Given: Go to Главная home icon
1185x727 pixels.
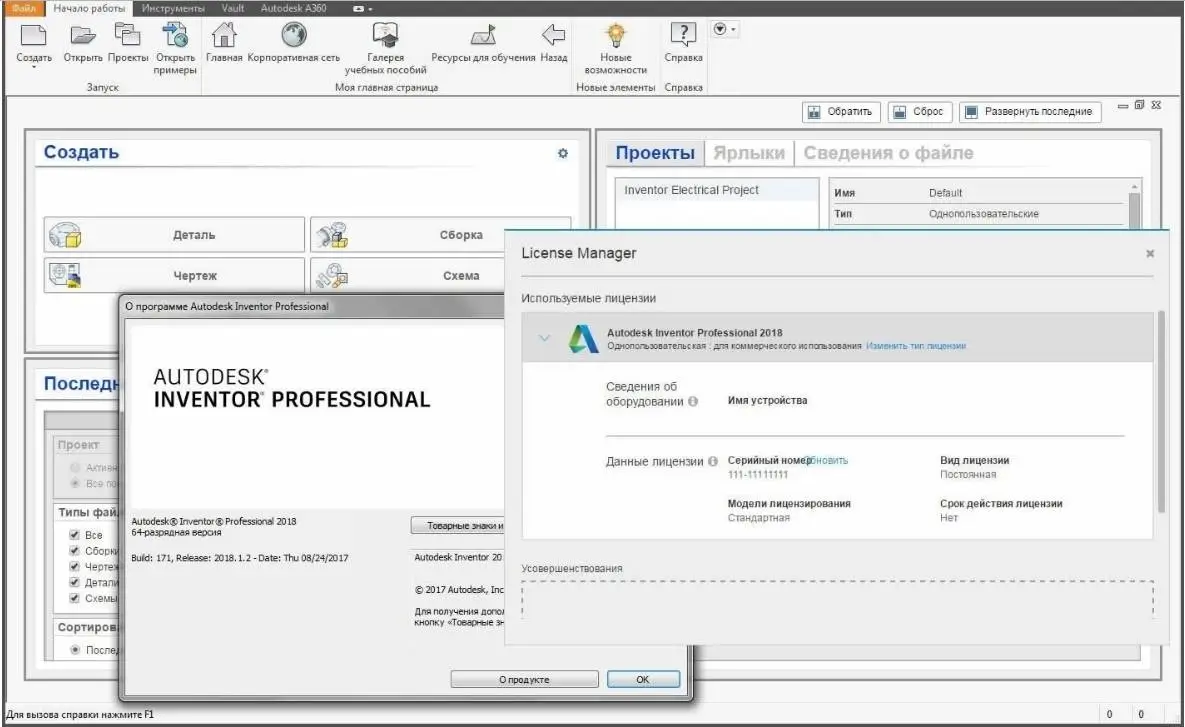Looking at the screenshot, I should click(x=224, y=36).
